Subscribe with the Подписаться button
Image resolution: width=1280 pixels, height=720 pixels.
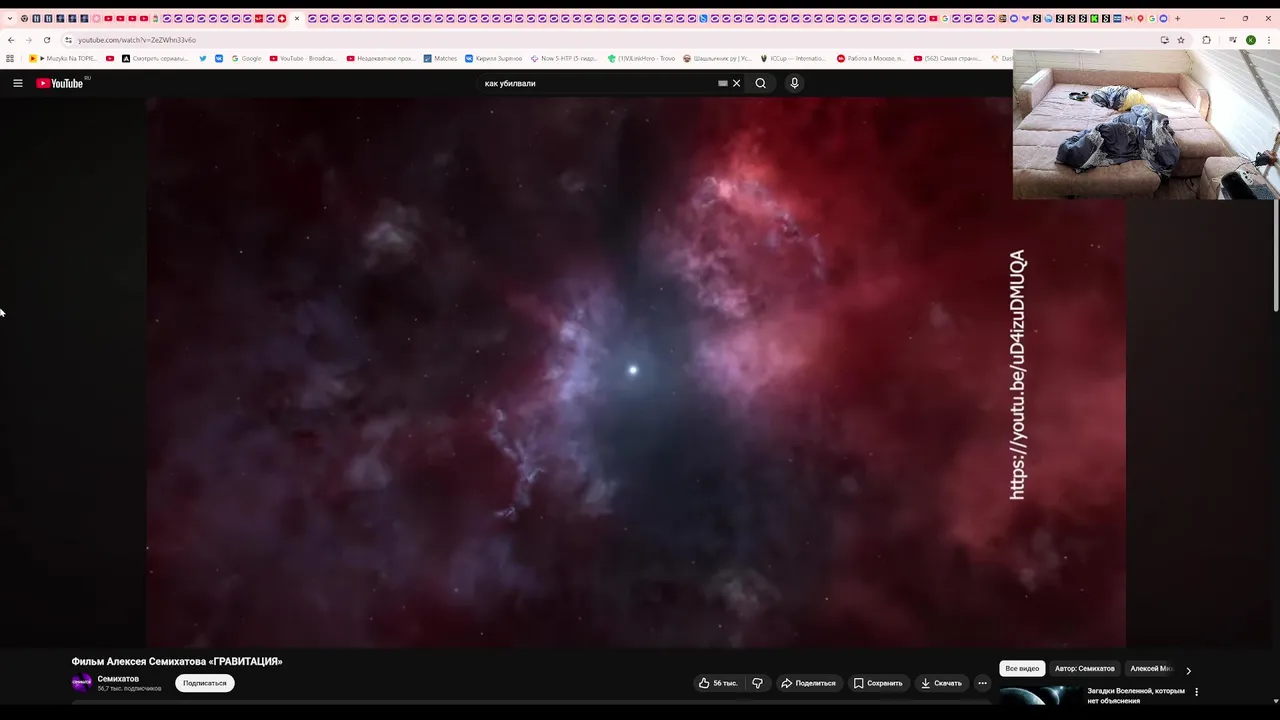click(205, 683)
